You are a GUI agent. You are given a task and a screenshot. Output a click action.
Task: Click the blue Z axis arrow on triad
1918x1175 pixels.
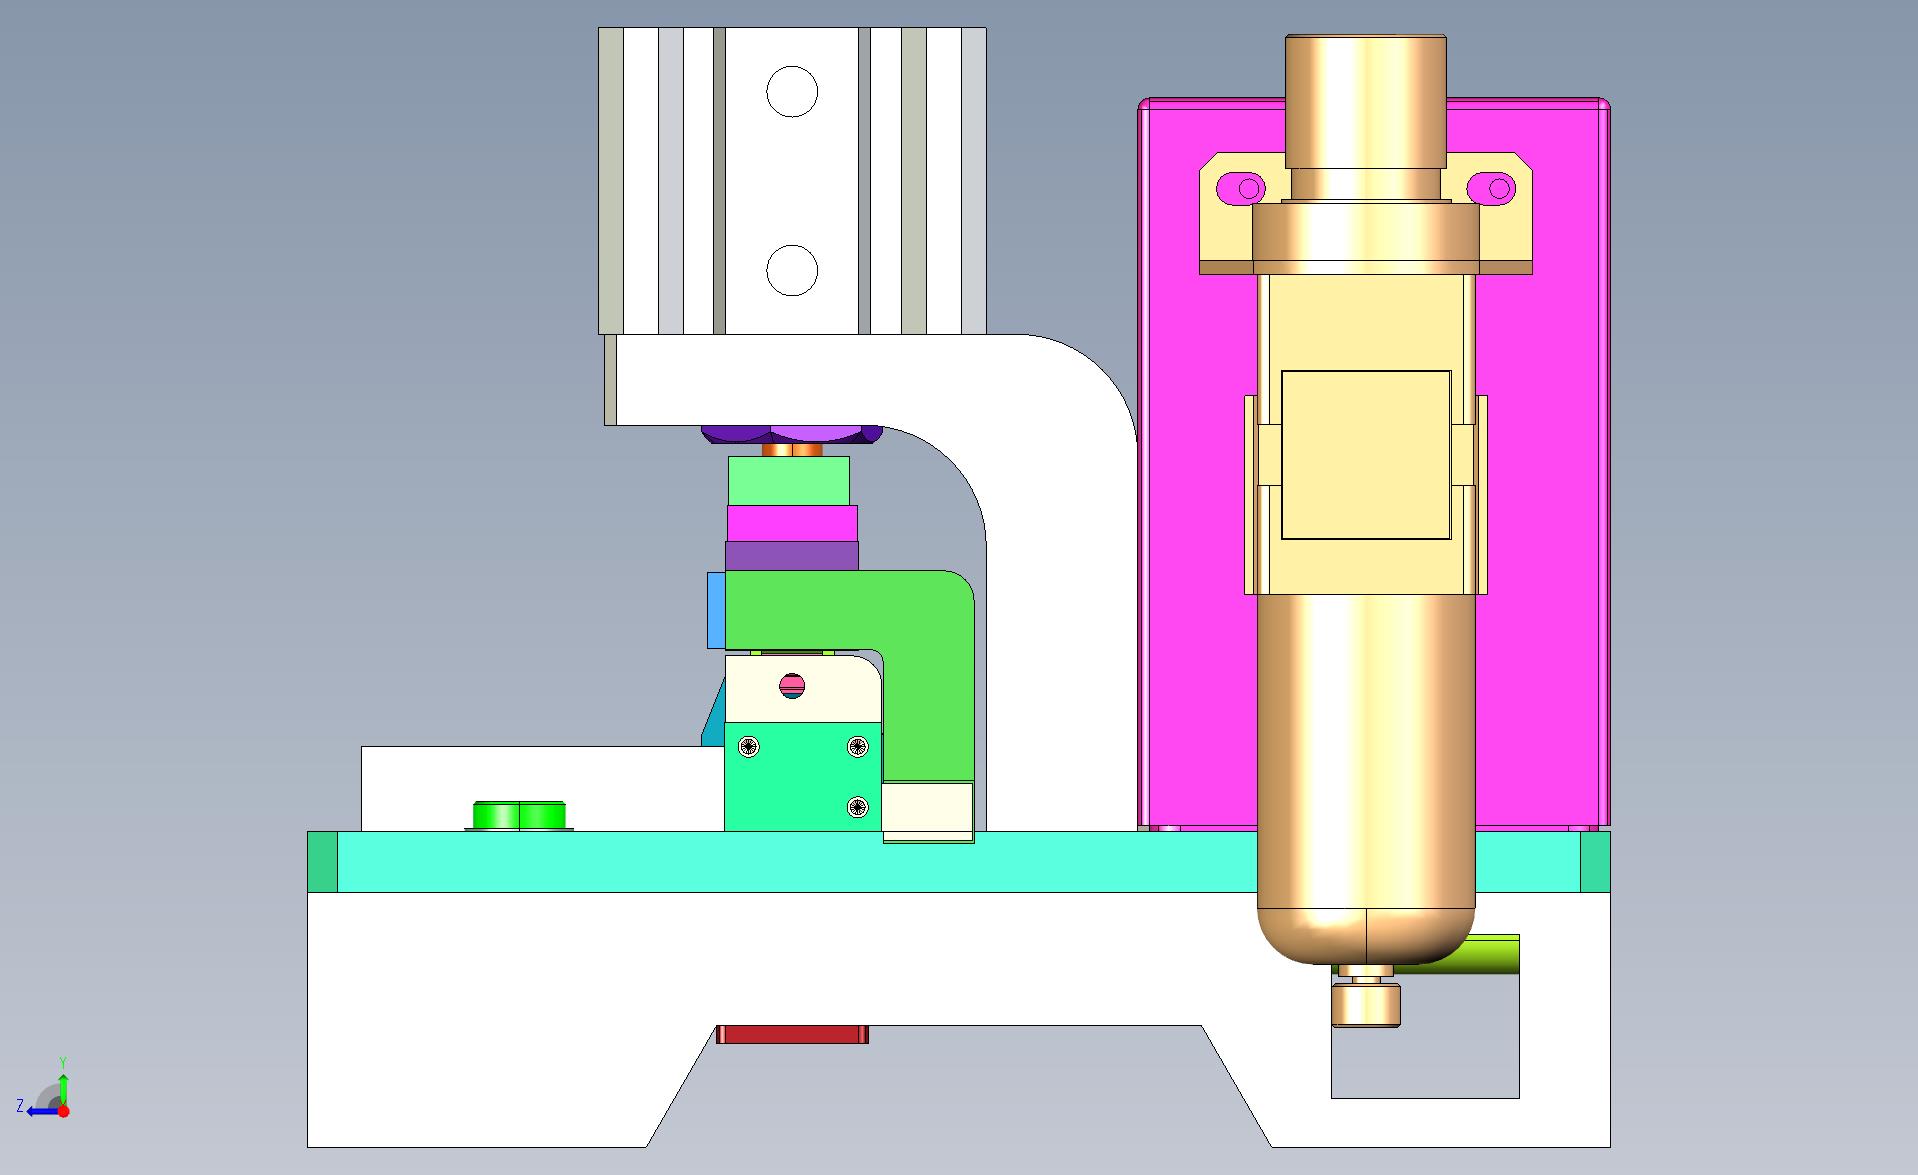coord(38,1111)
